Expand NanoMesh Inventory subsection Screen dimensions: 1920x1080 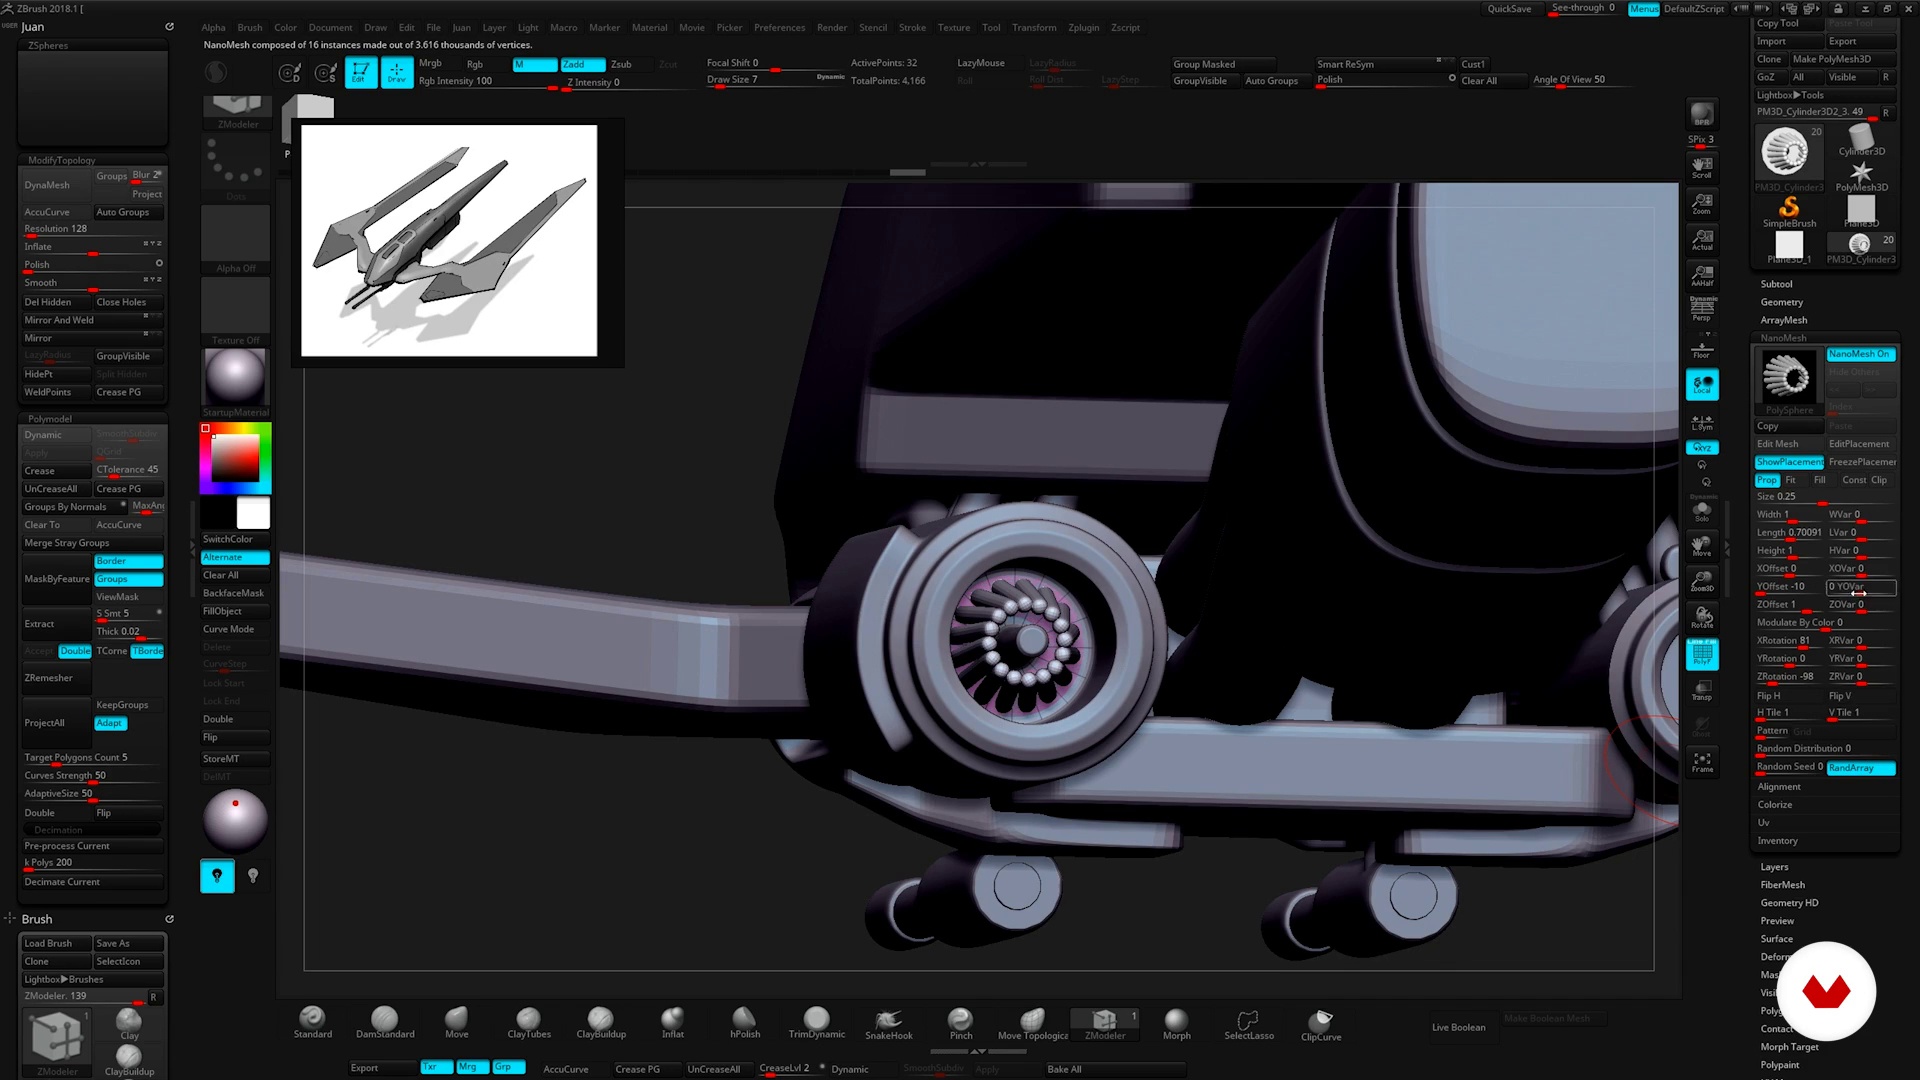(1778, 841)
